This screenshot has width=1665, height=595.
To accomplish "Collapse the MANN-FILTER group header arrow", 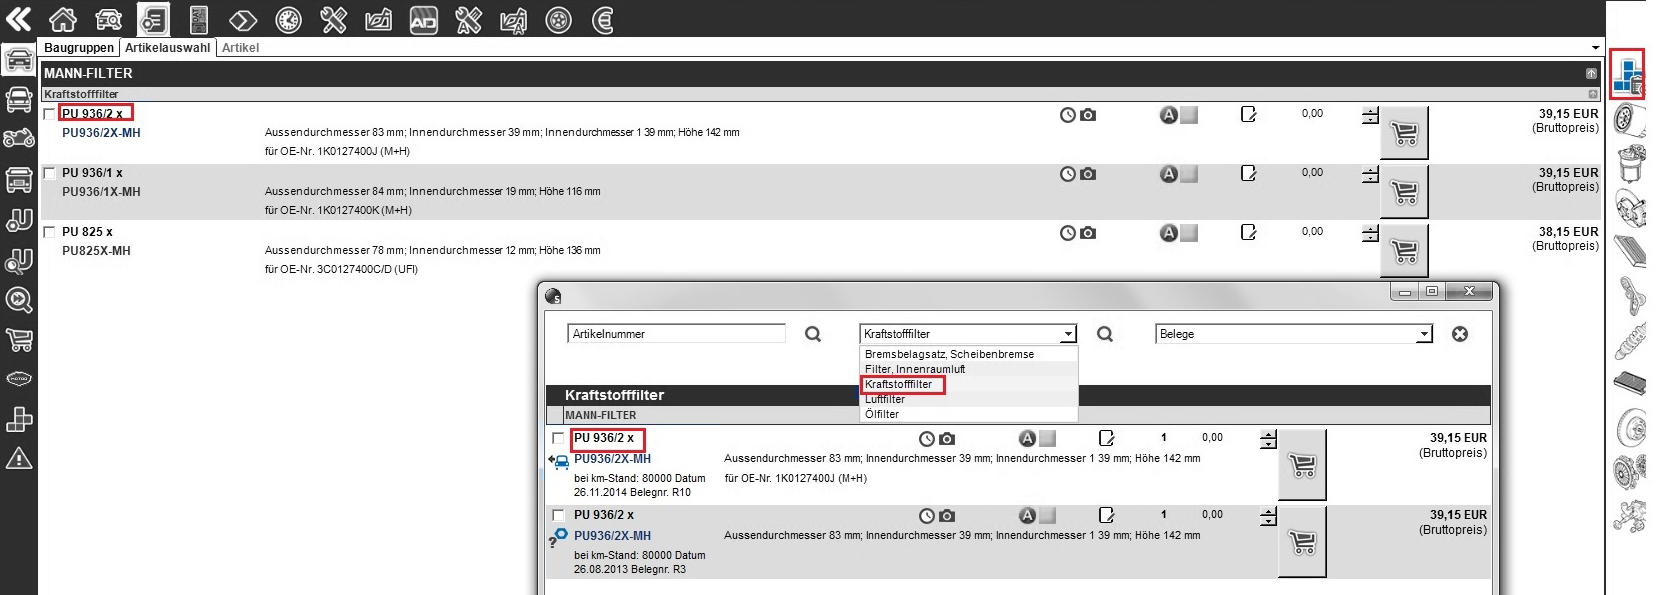I will tap(1591, 73).
